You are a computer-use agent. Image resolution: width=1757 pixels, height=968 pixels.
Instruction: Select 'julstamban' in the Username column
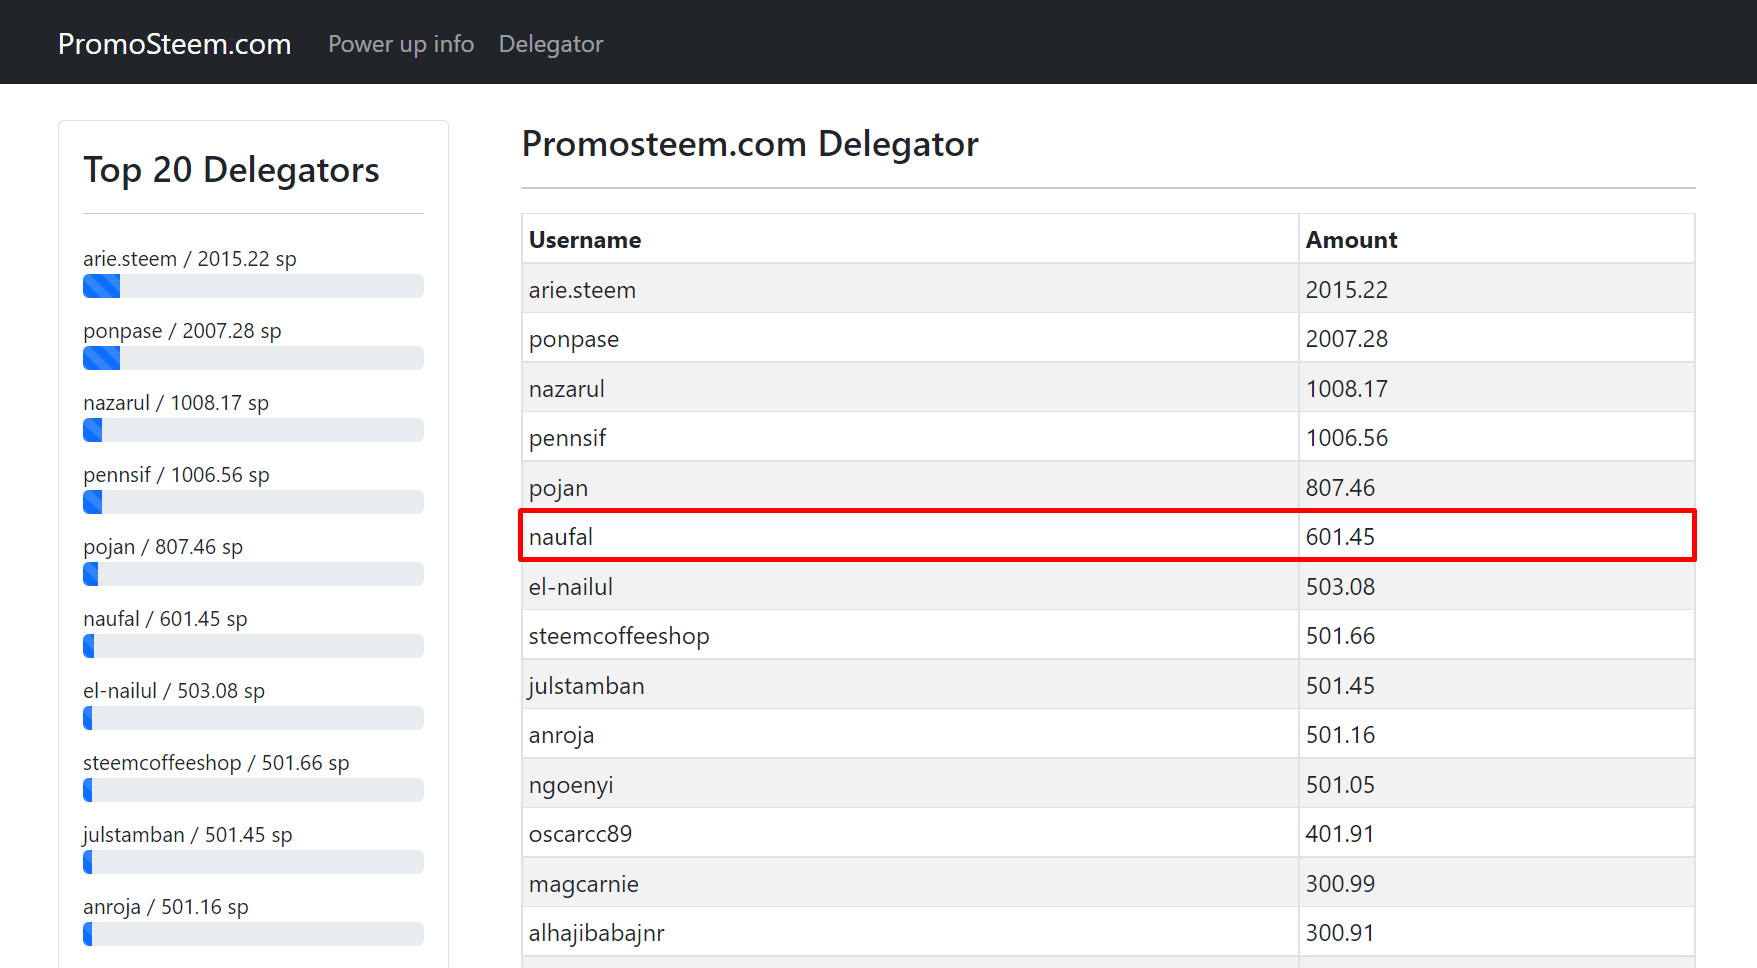(x=910, y=685)
